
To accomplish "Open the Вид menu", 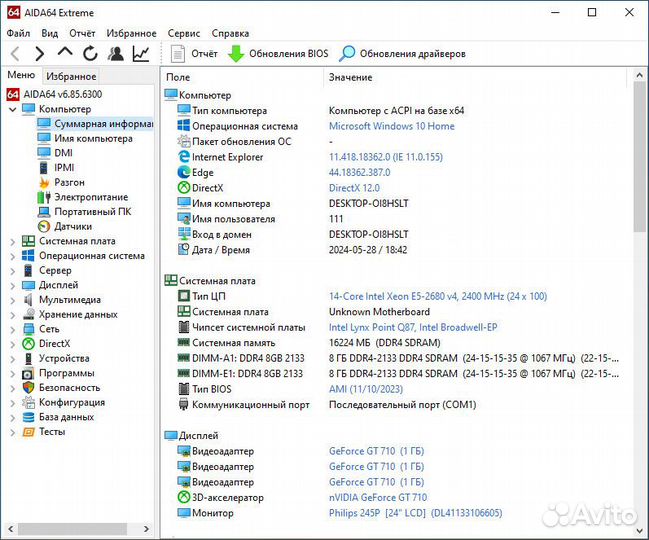I will click(x=50, y=33).
